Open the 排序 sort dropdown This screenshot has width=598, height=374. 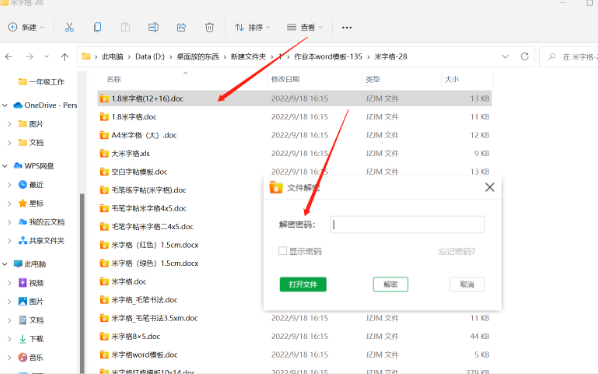(252, 27)
